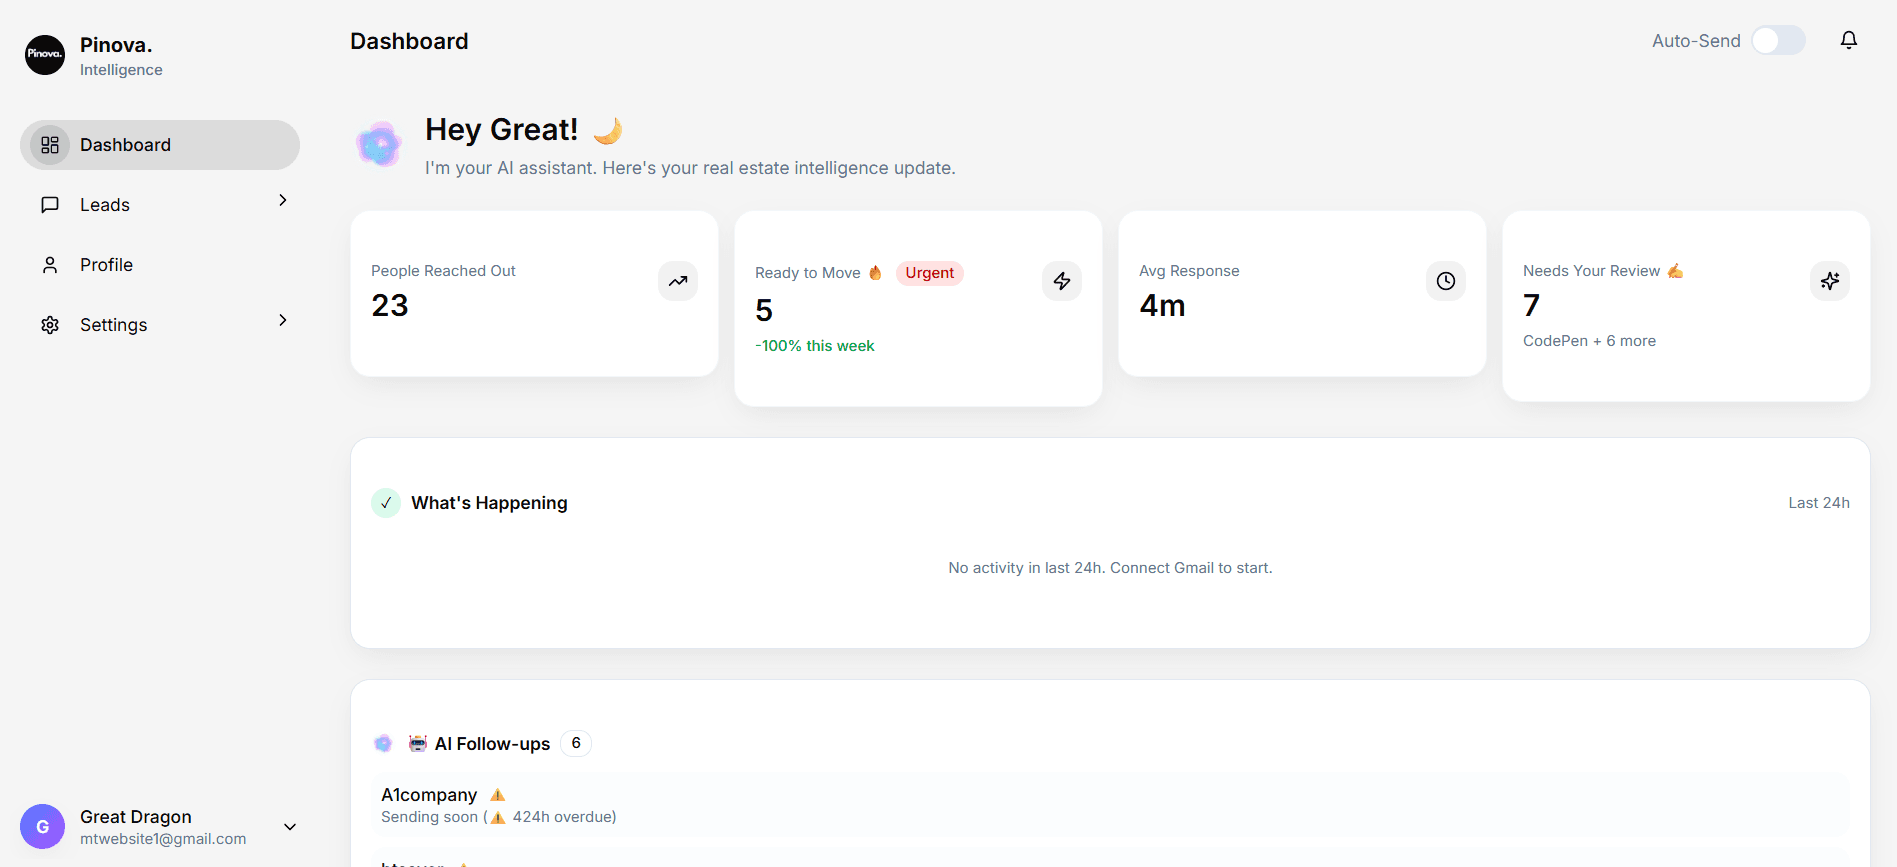The width and height of the screenshot is (1897, 867).
Task: Select Dashboard in the sidebar
Action: (x=125, y=144)
